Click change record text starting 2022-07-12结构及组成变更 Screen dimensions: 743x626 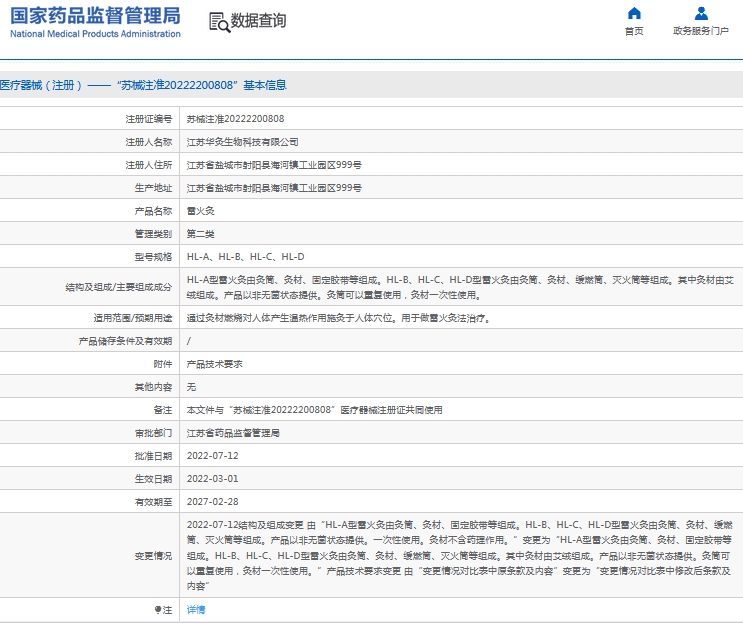pos(460,555)
